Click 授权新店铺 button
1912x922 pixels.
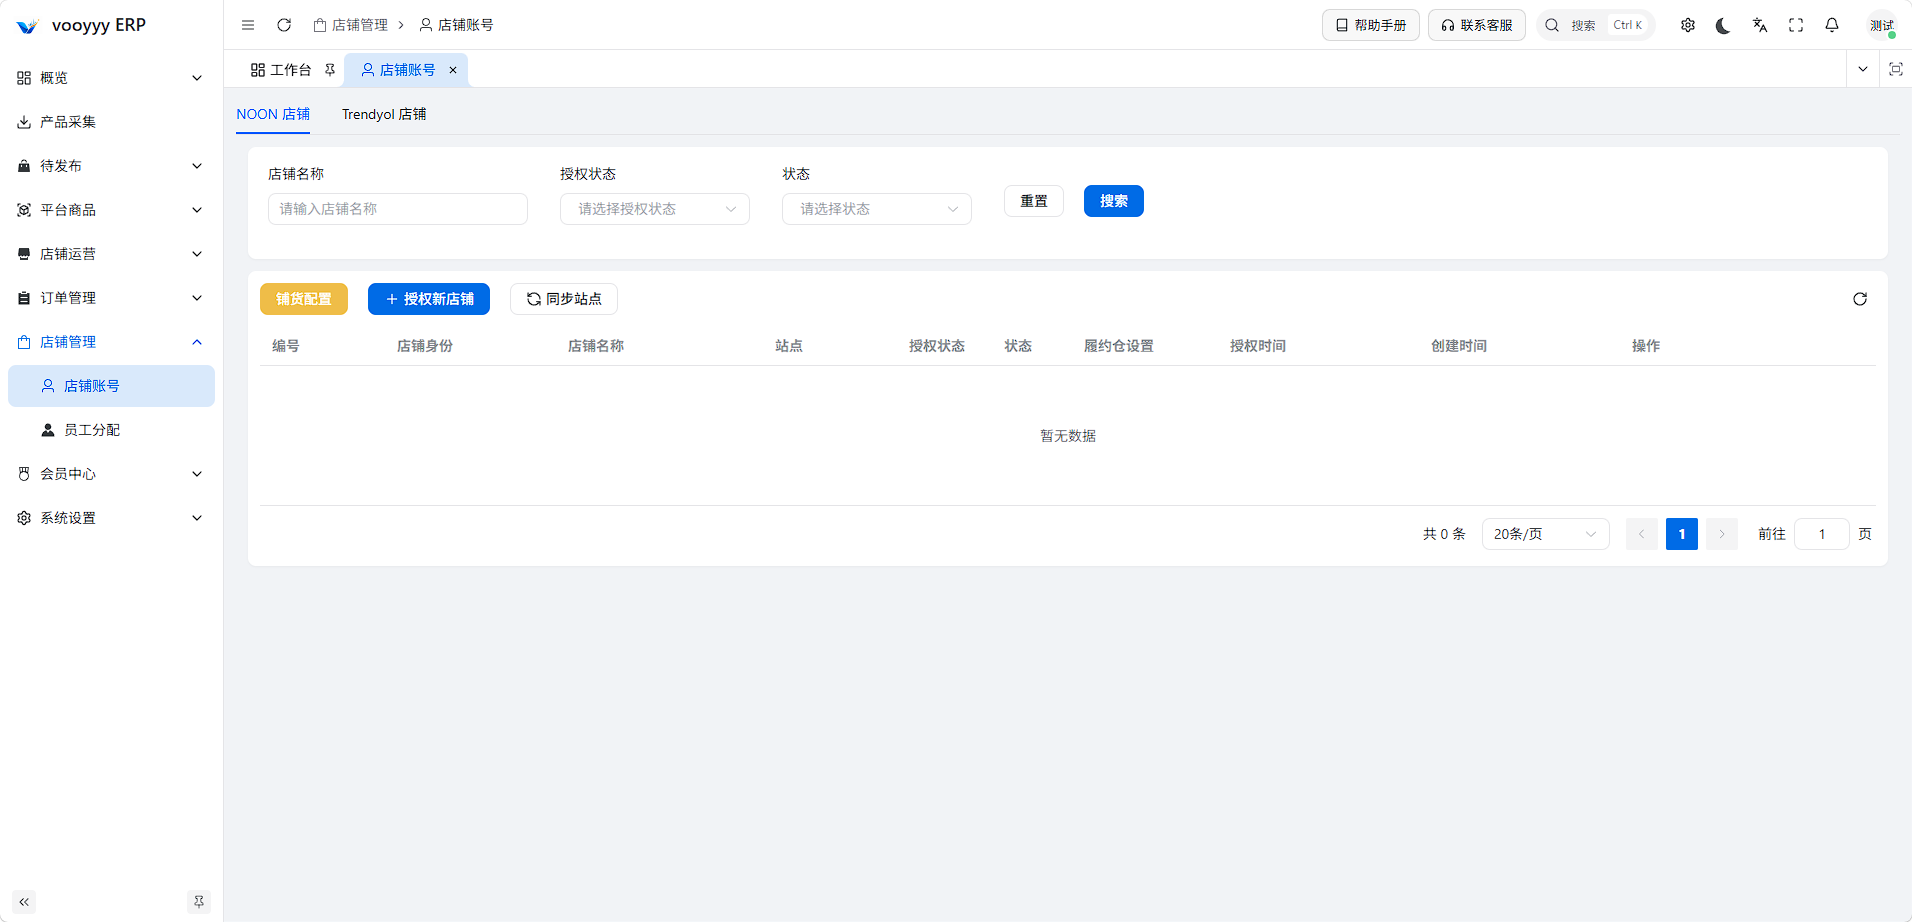pyautogui.click(x=429, y=299)
